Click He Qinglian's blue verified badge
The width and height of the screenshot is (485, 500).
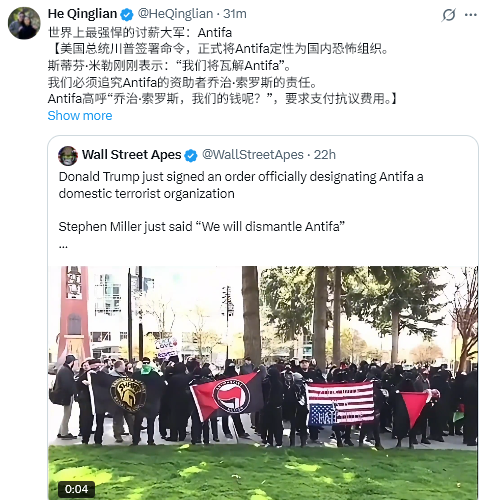click(x=127, y=14)
